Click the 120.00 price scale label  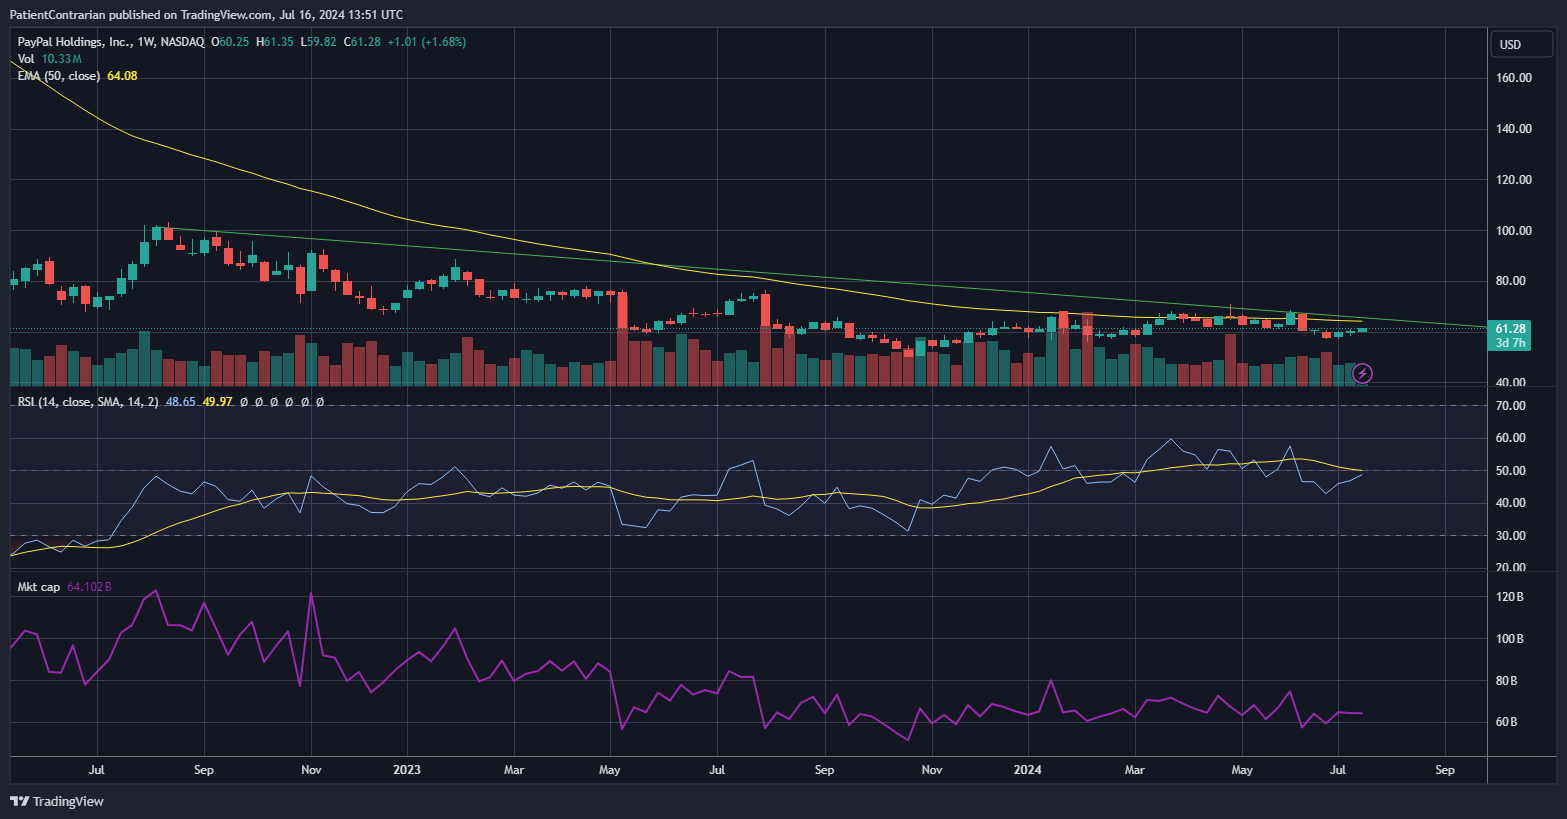tap(1514, 180)
